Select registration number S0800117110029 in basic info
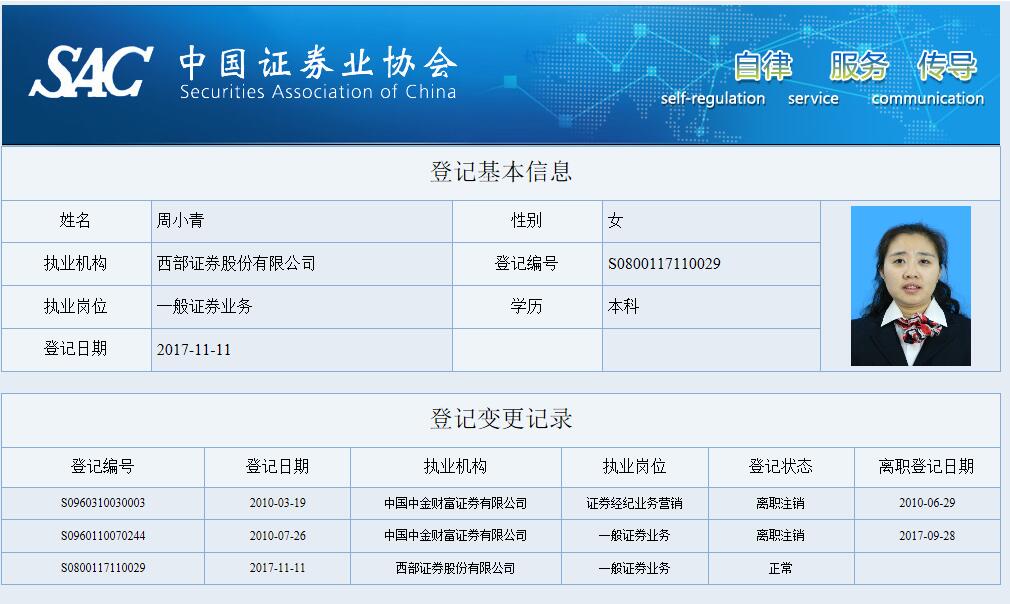Viewport: 1010px width, 604px height. [x=664, y=264]
